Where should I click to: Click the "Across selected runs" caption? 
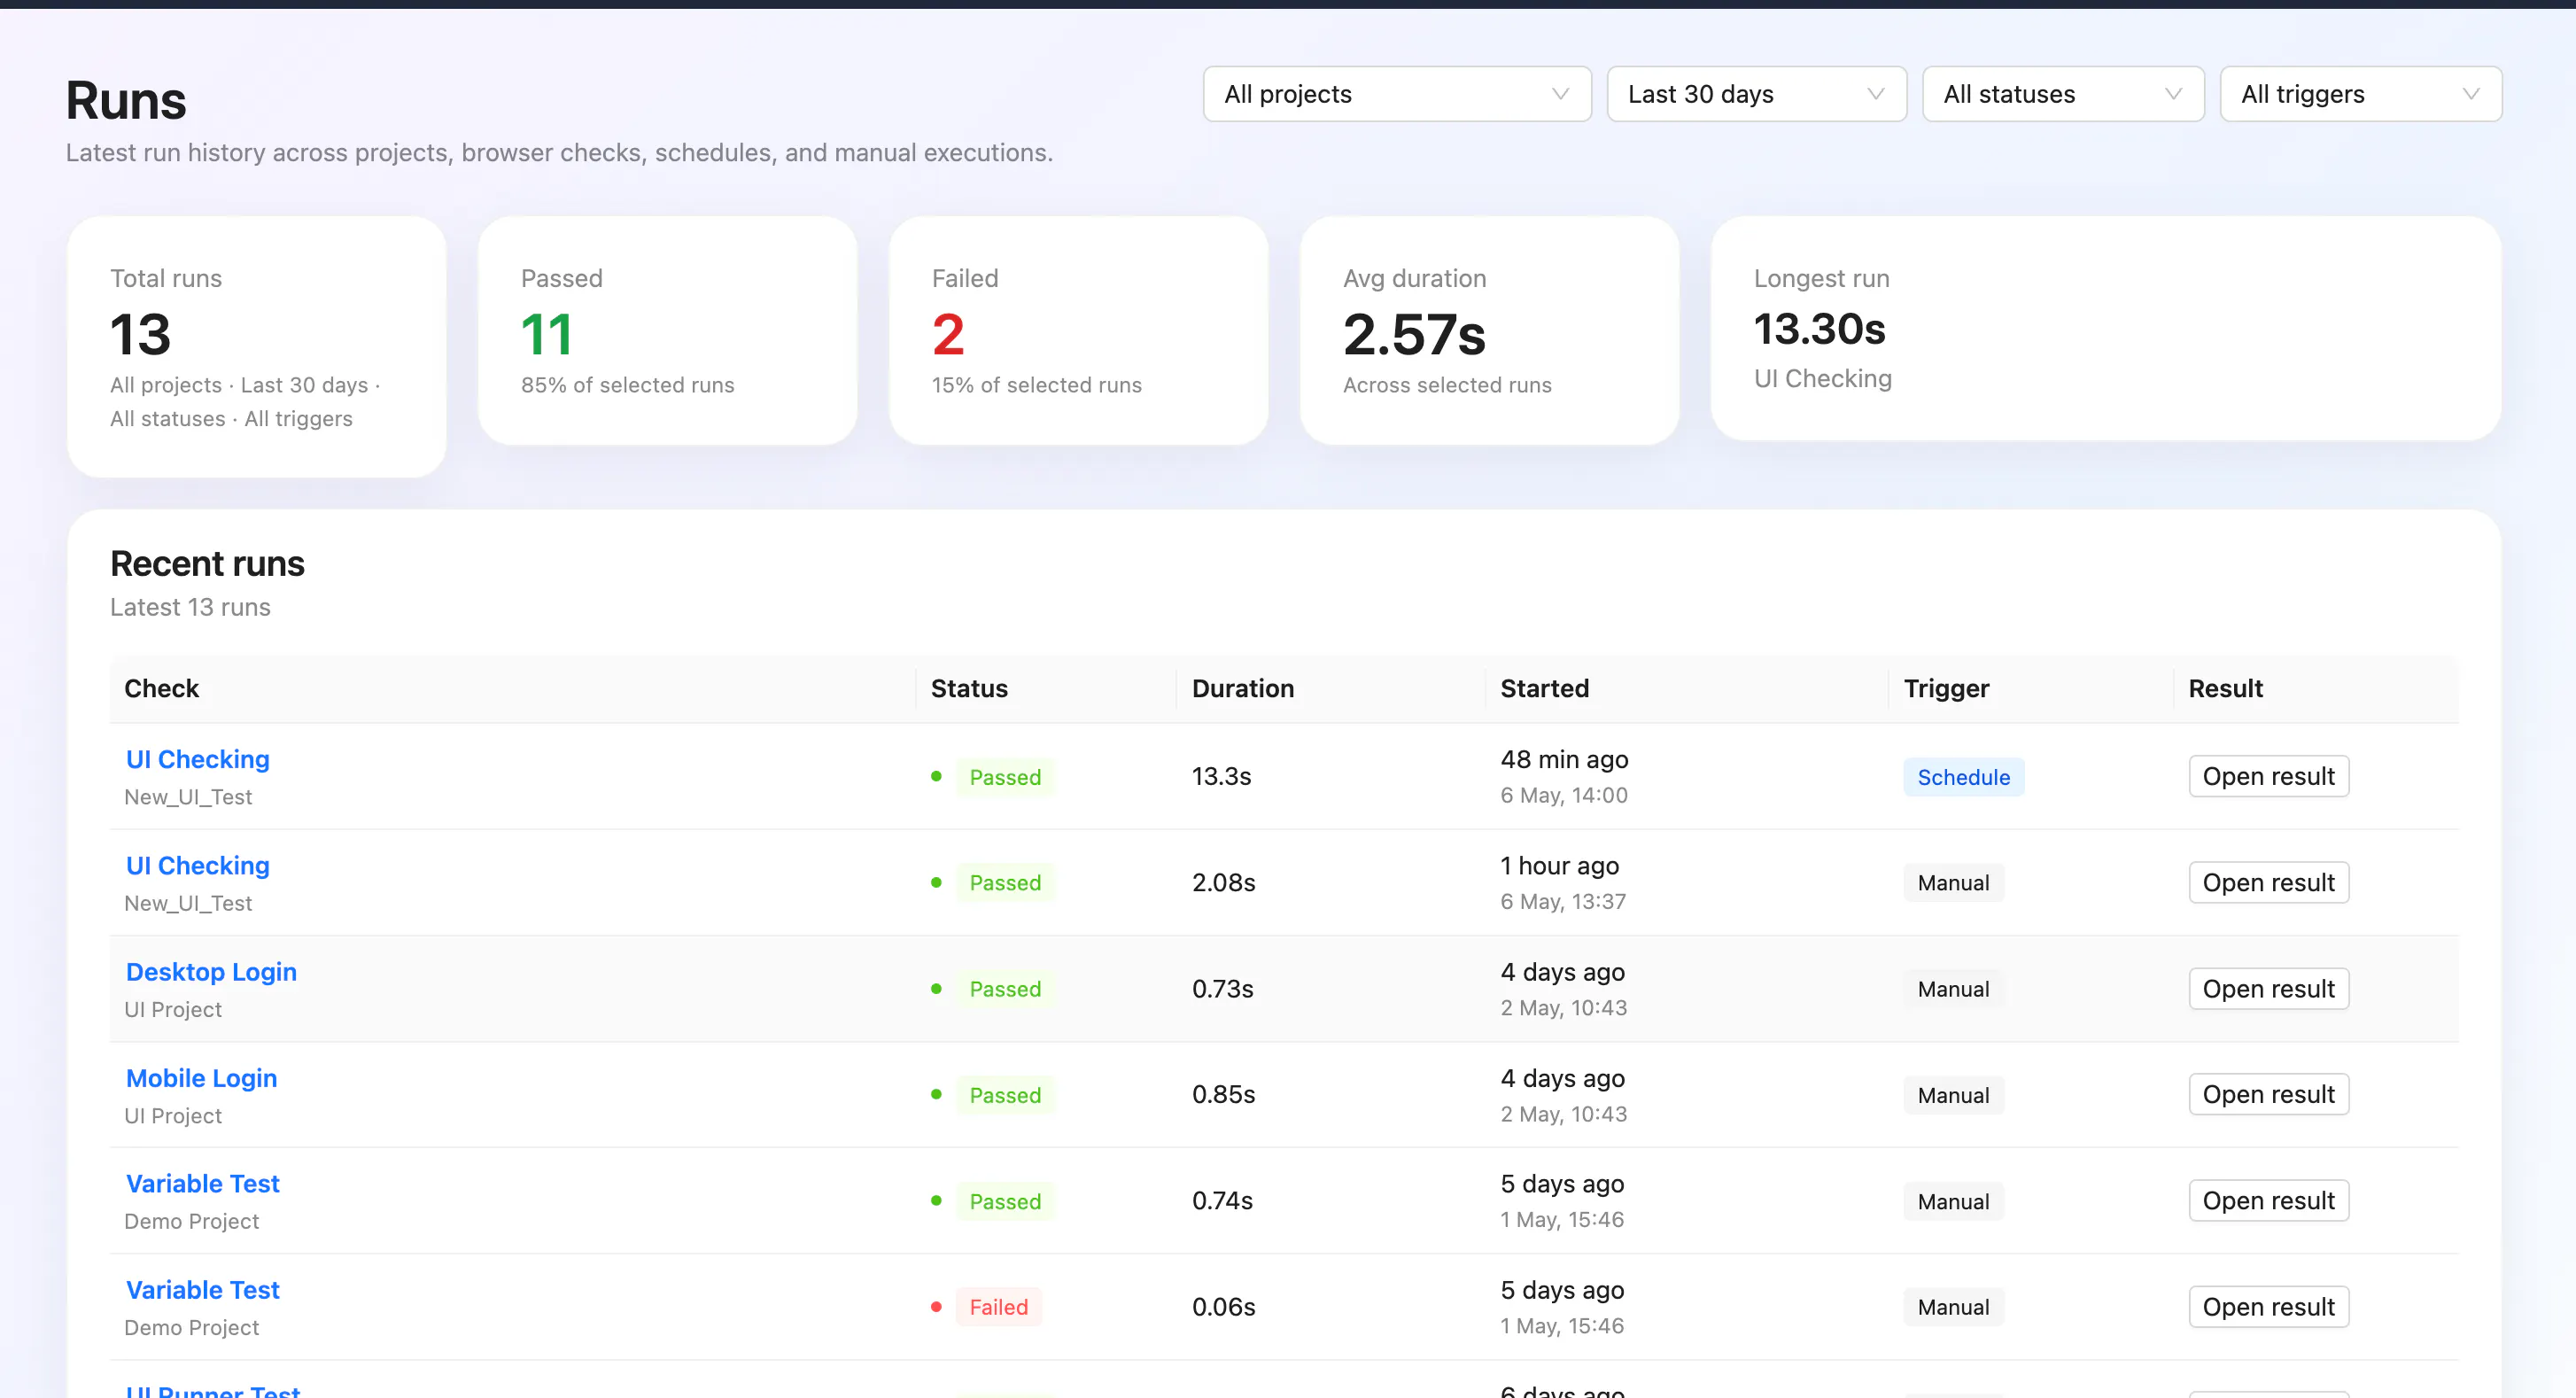[1447, 385]
